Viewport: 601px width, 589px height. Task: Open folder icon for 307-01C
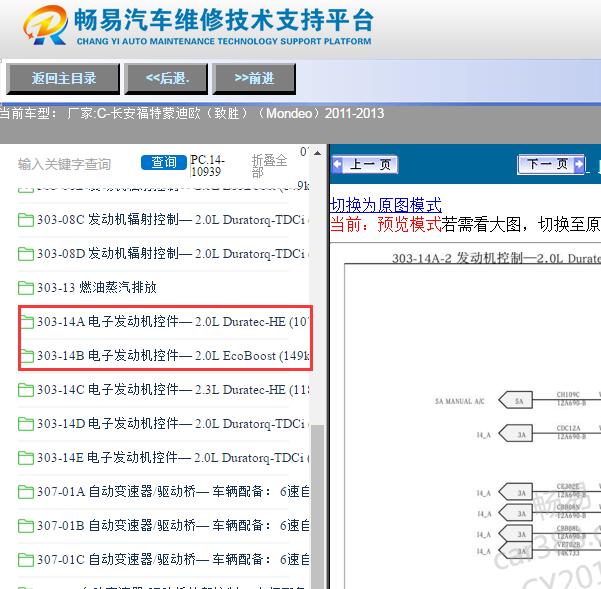(x=26, y=560)
